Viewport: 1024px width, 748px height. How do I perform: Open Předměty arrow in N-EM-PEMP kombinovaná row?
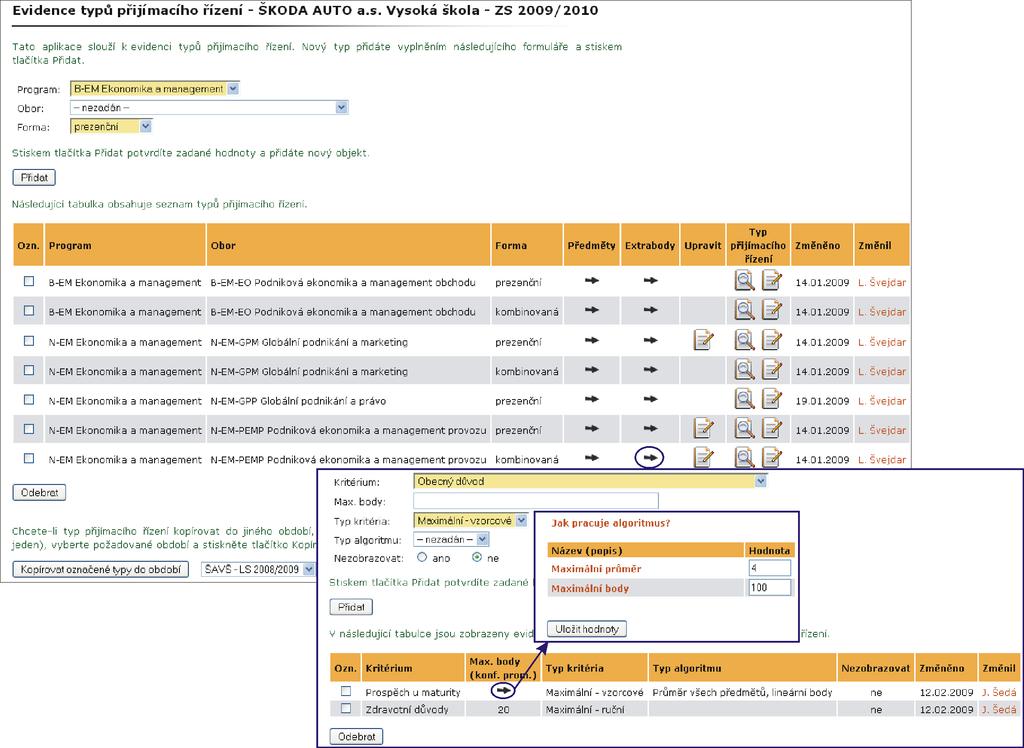(592, 458)
